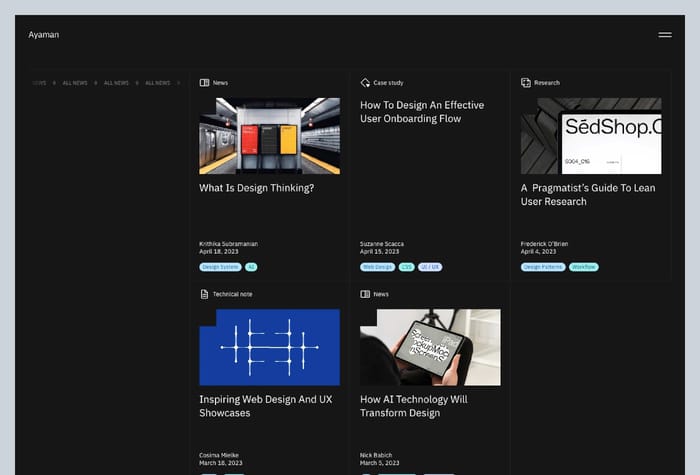The width and height of the screenshot is (700, 475).
Task: Select the 'AI' tag pill
Action: 251,267
